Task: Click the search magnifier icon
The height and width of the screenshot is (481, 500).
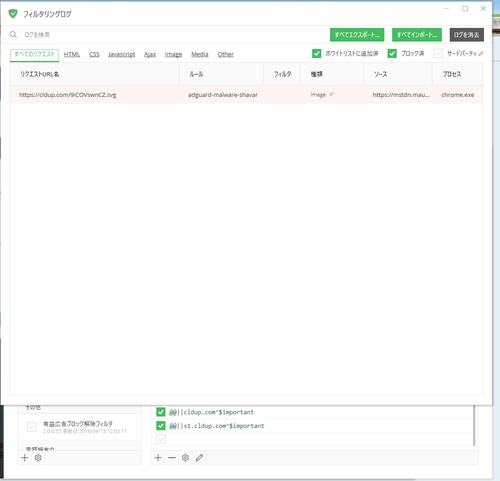Action: [x=13, y=34]
